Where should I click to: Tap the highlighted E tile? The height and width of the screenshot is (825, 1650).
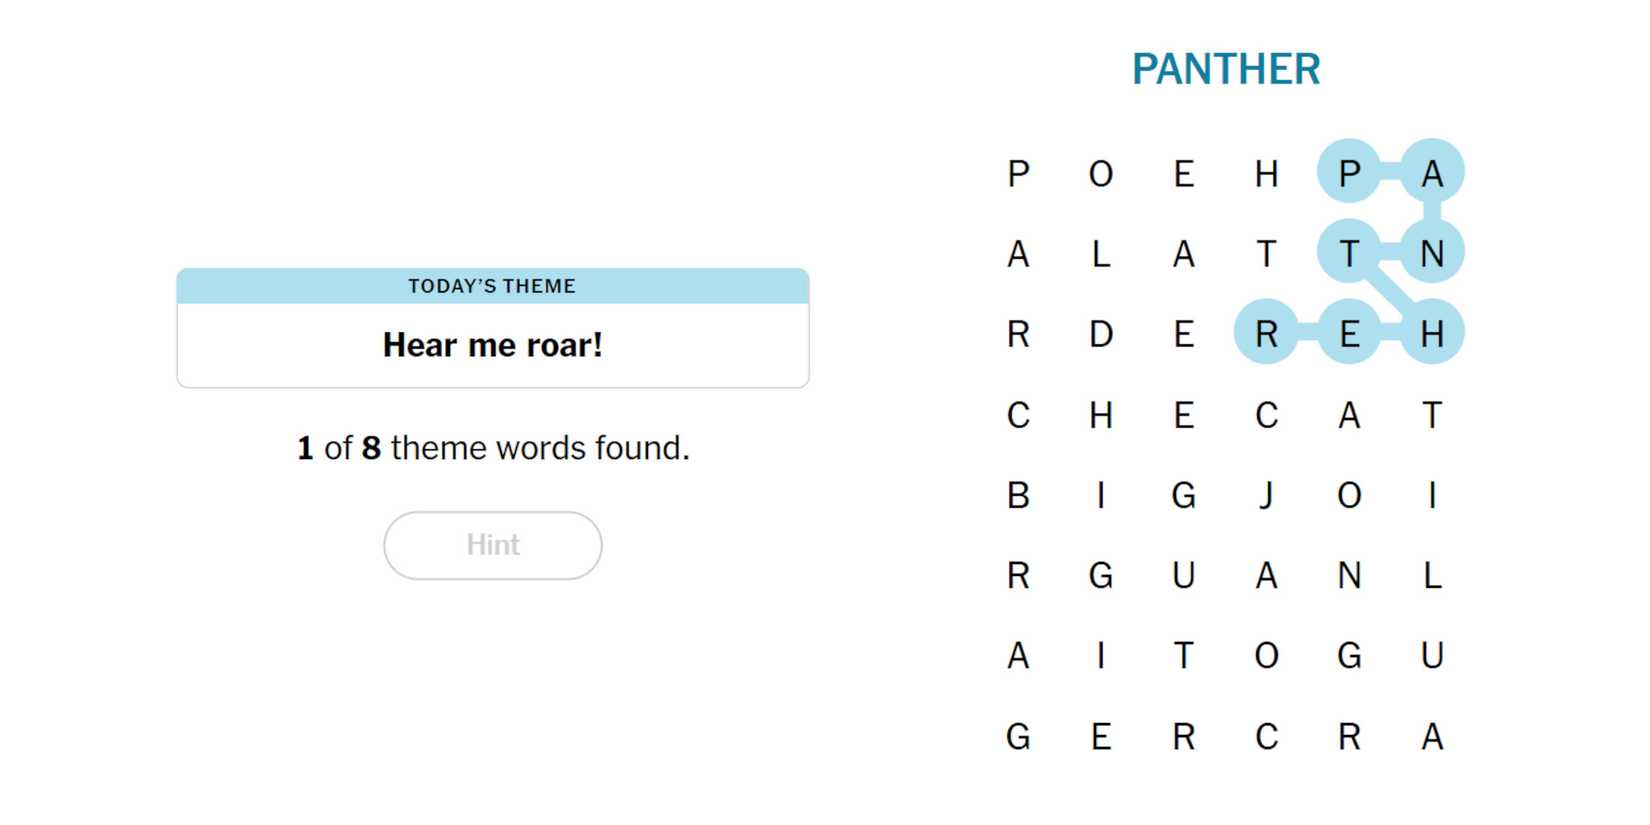1349,334
